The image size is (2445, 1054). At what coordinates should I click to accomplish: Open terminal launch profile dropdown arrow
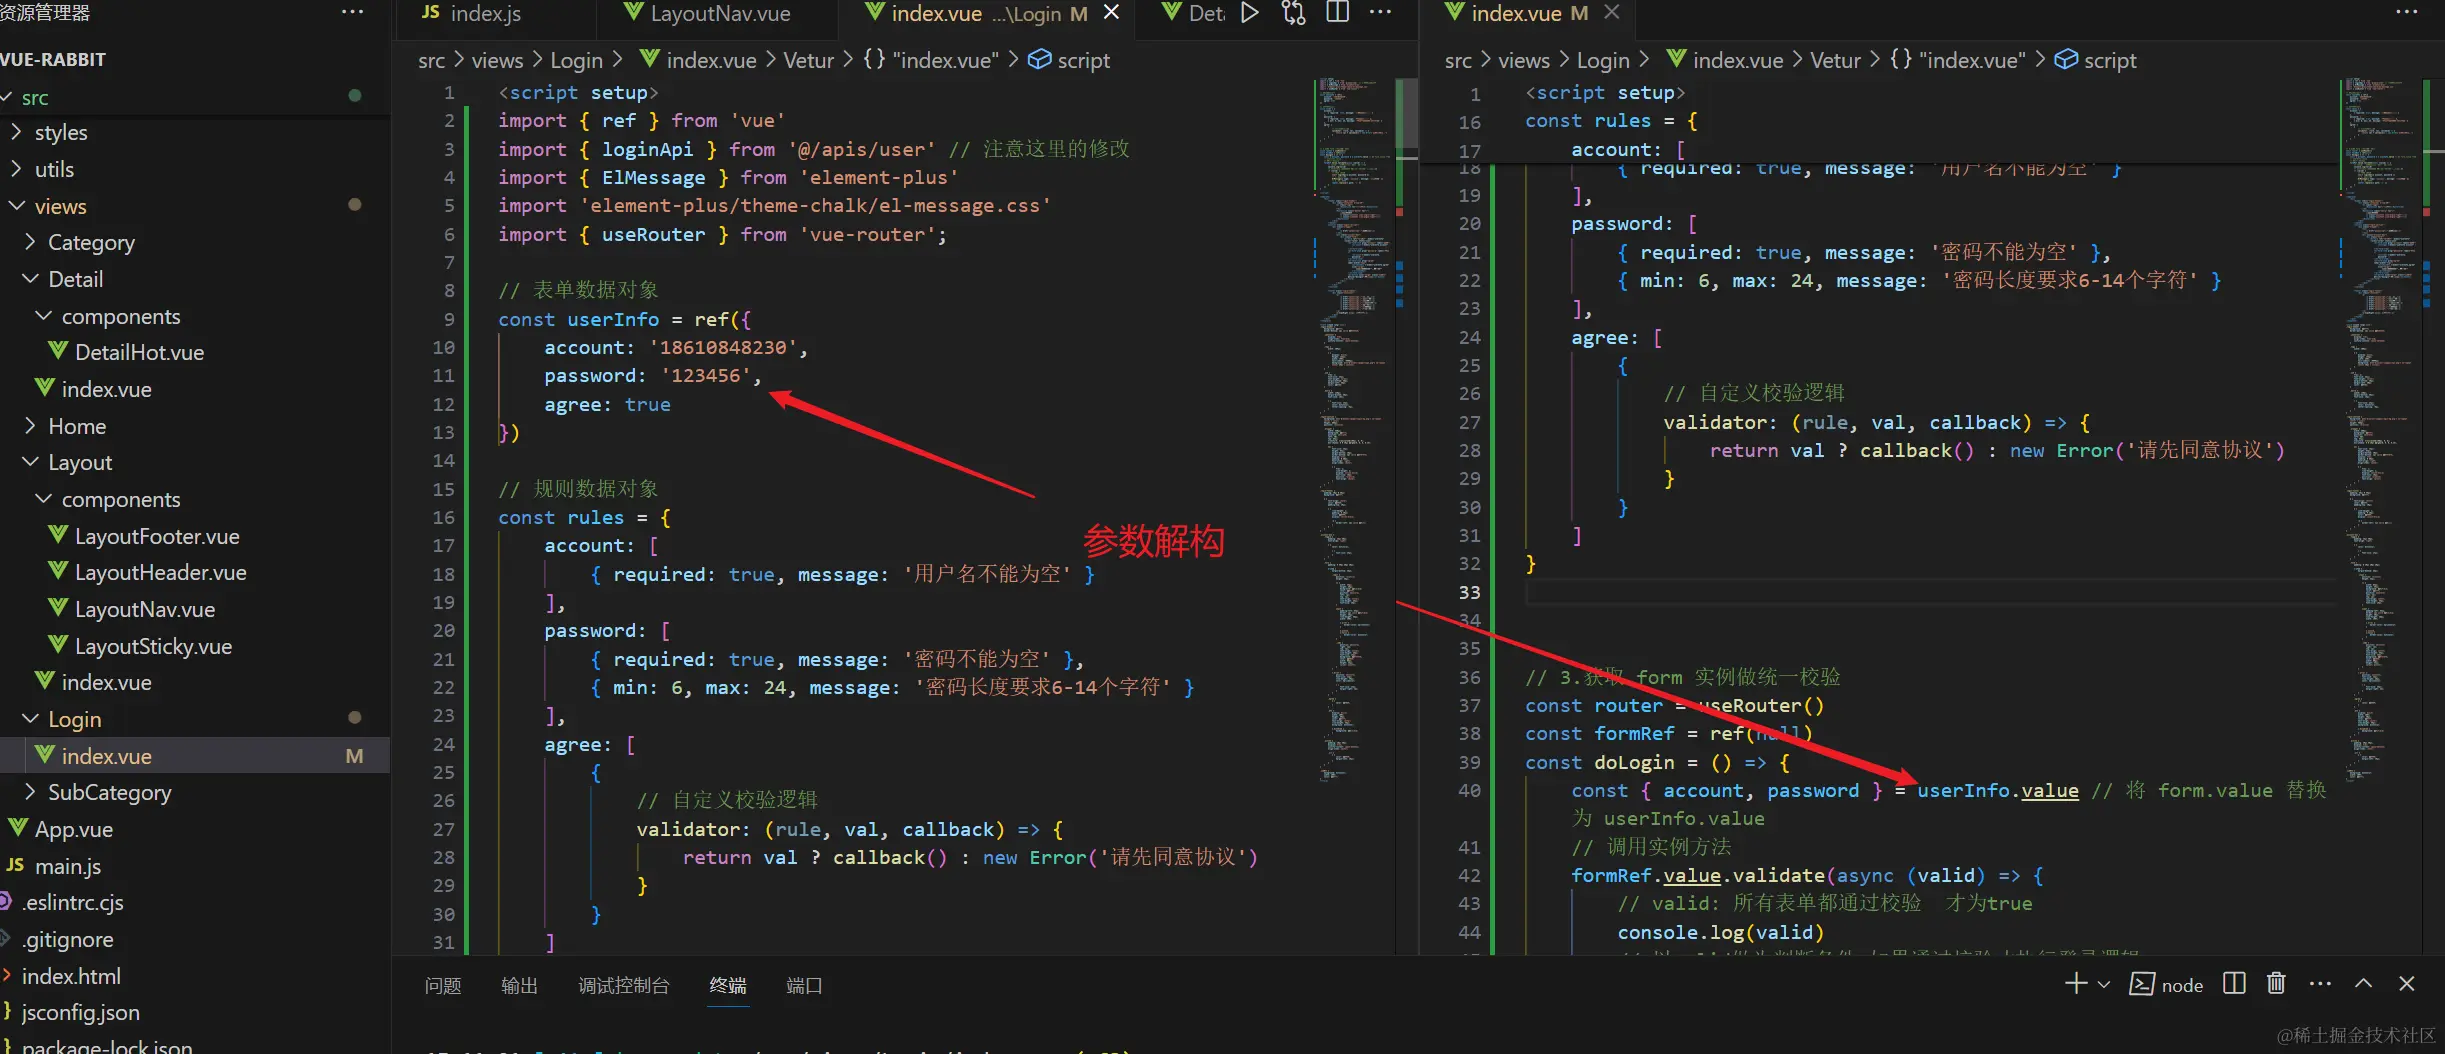click(x=2104, y=984)
